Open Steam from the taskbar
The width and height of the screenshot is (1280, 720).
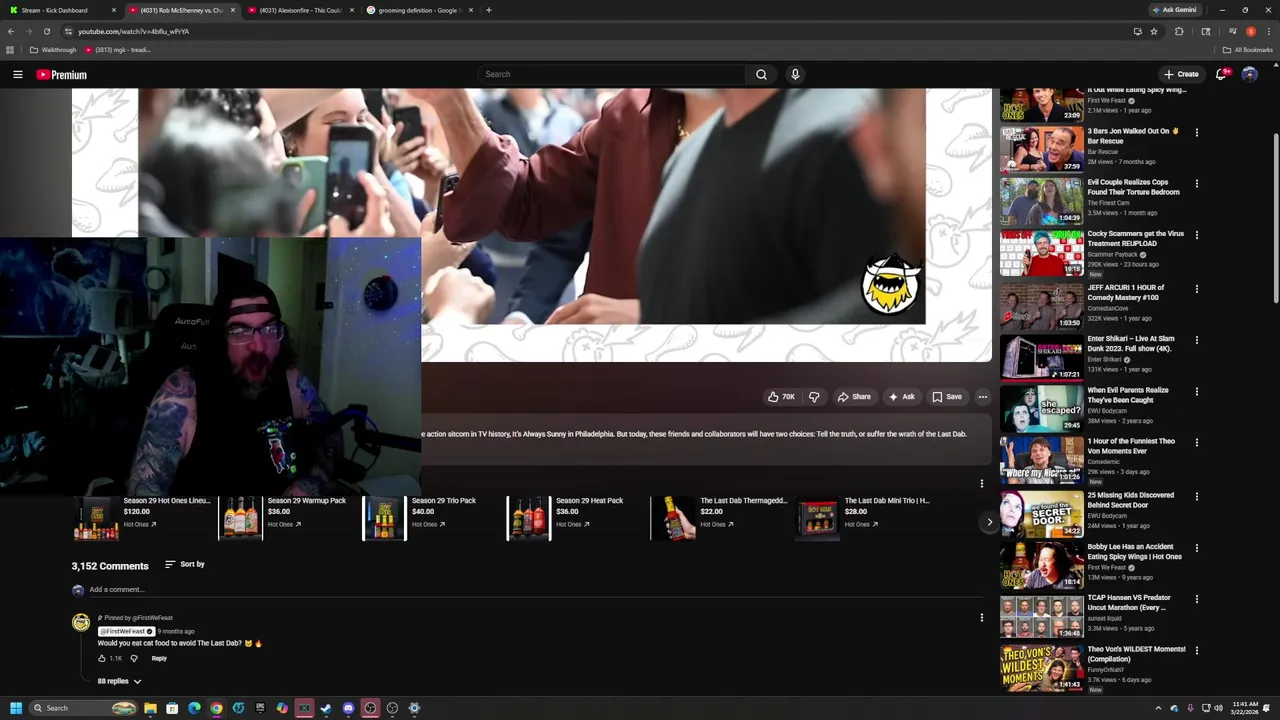coord(326,708)
